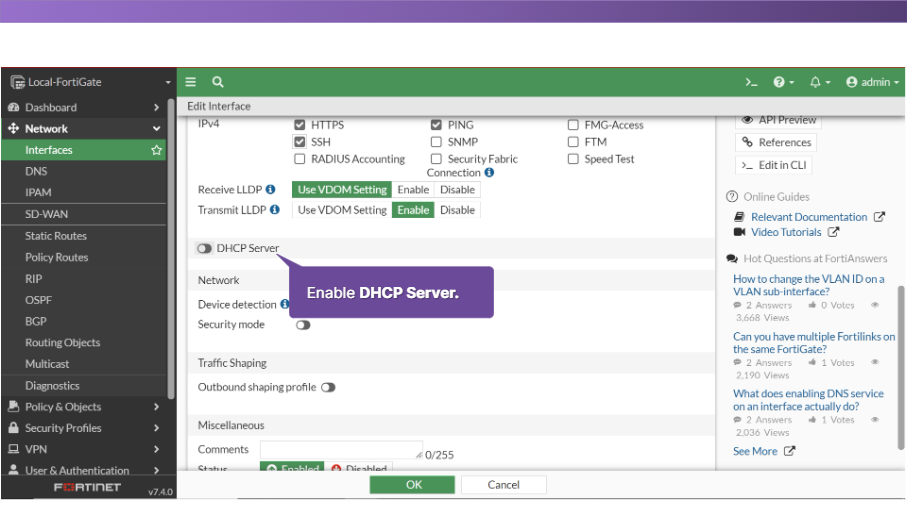The height and width of the screenshot is (508, 914).
Task: Collapse the Network menu chevron
Action: tap(156, 129)
